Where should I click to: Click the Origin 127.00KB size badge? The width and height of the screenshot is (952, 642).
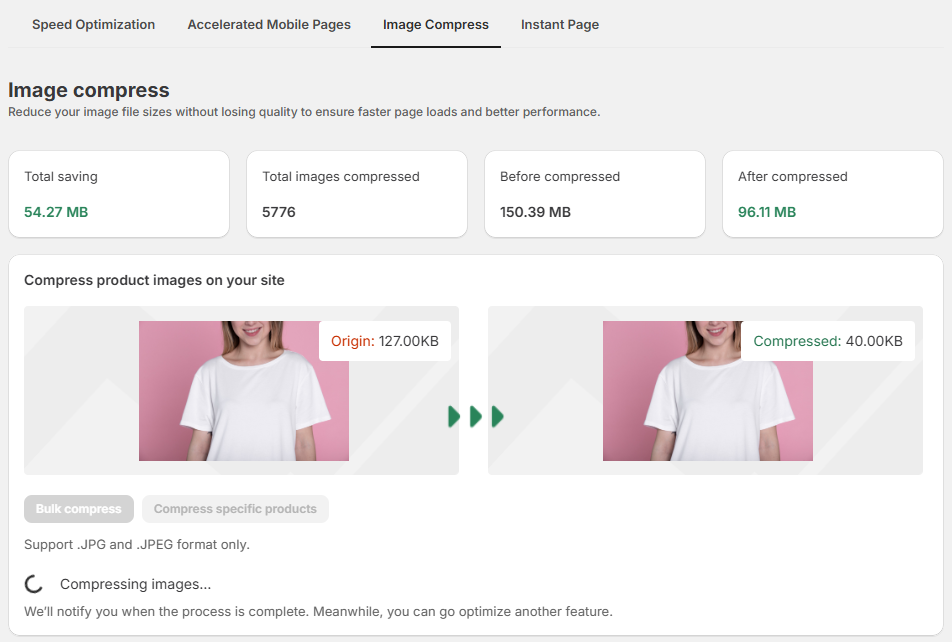point(385,341)
